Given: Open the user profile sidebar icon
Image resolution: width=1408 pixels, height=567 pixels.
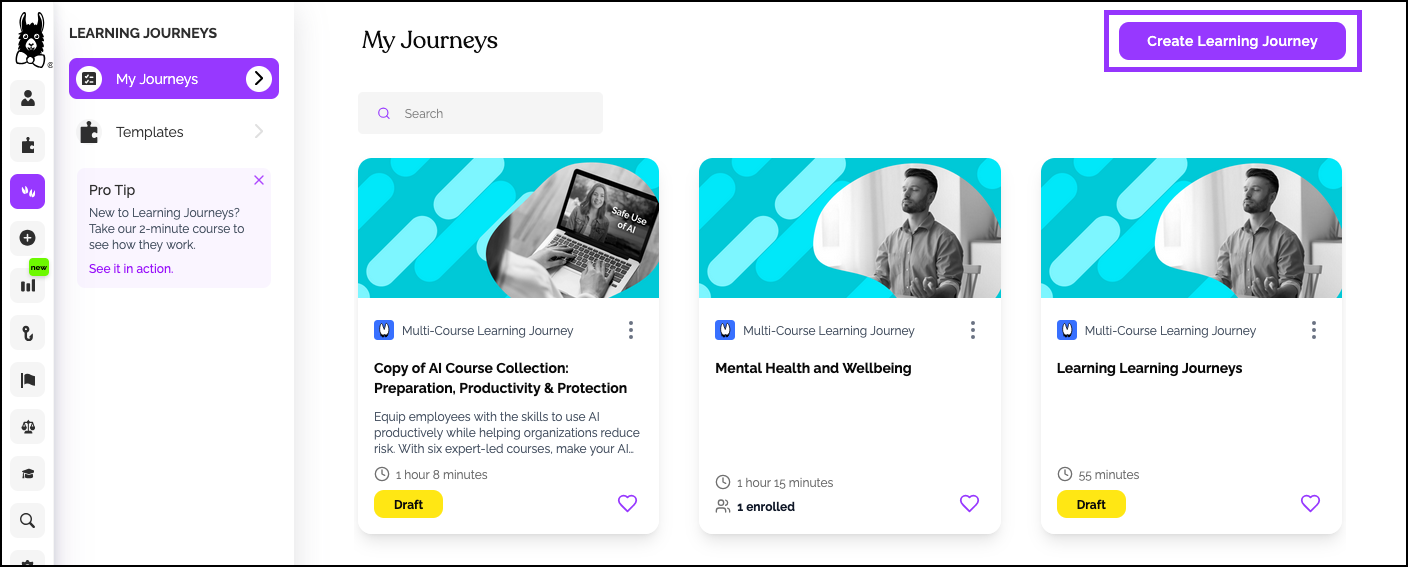Looking at the screenshot, I should (28, 98).
